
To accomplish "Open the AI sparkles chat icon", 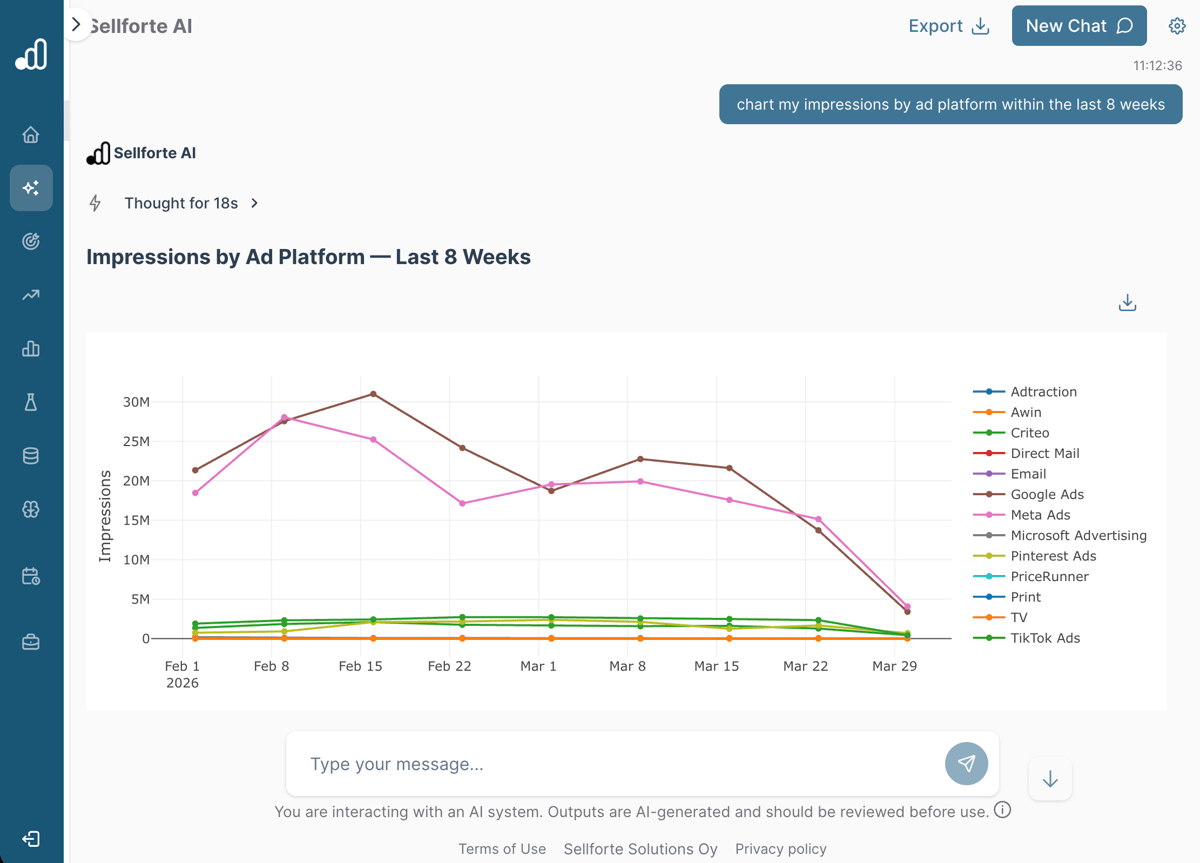I will tap(31, 188).
